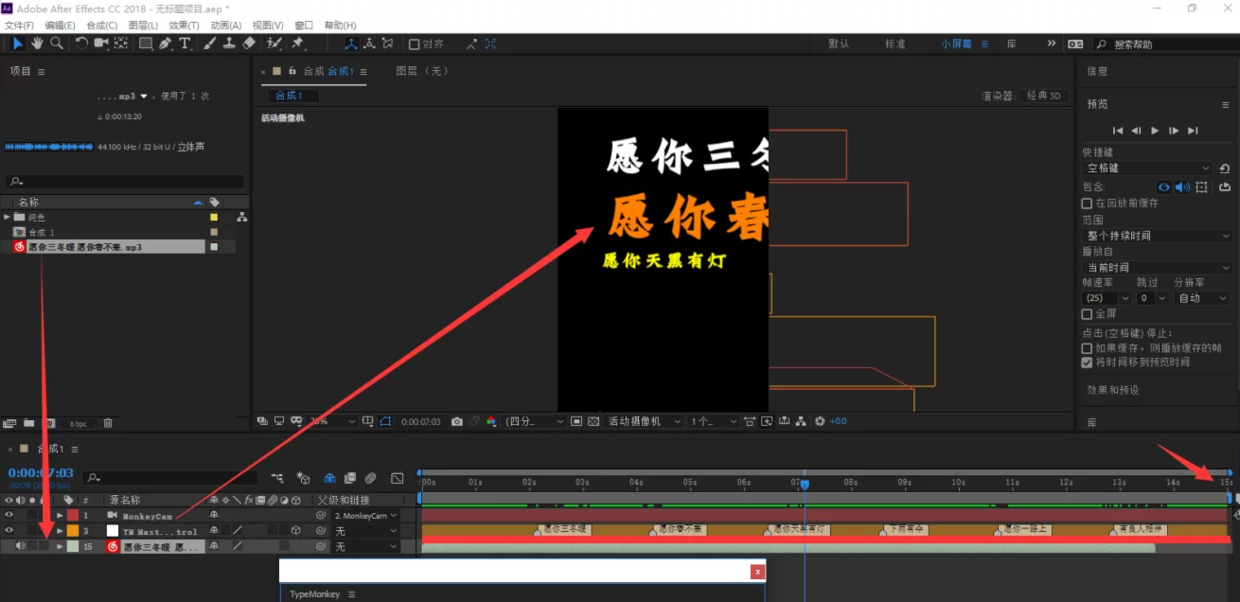Screen dimensions: 1240x602
Task: Mute audio of the mp3 layer 15
Action: [x=20, y=547]
